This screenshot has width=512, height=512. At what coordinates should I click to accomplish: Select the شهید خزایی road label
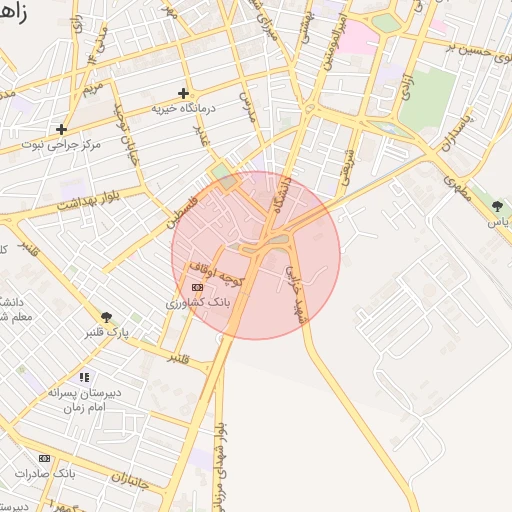pyautogui.click(x=296, y=295)
